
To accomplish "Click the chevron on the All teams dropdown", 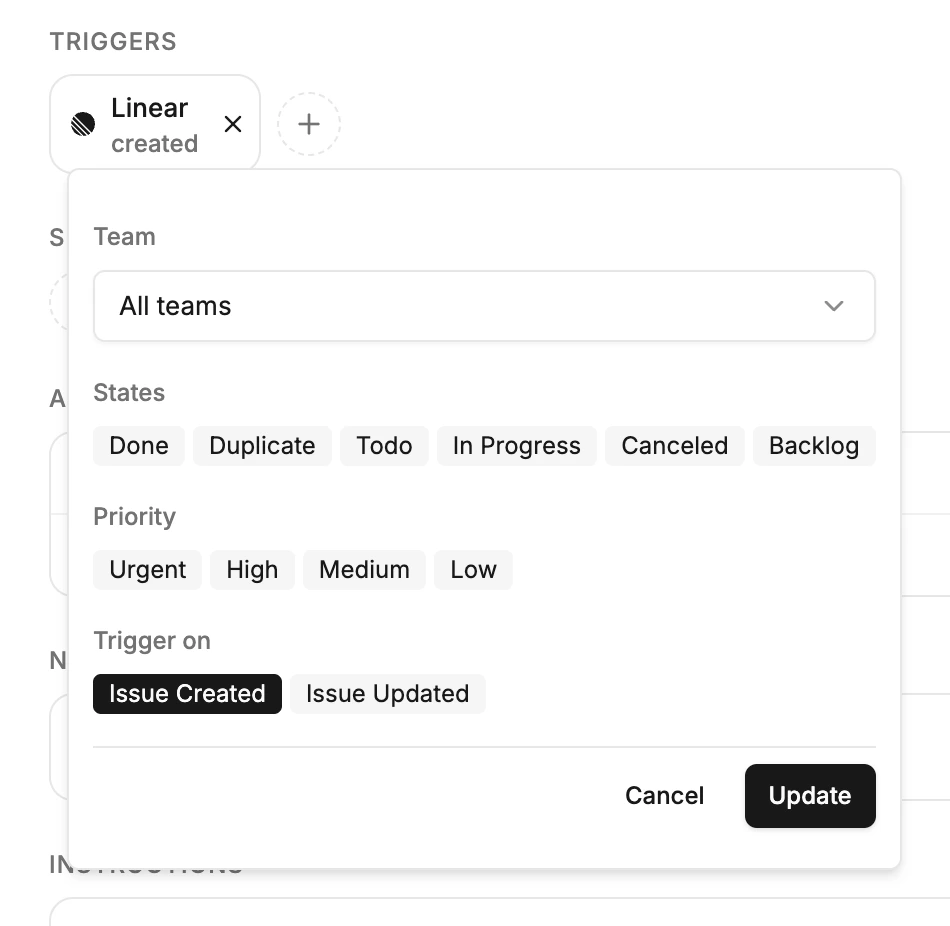I will [x=834, y=306].
